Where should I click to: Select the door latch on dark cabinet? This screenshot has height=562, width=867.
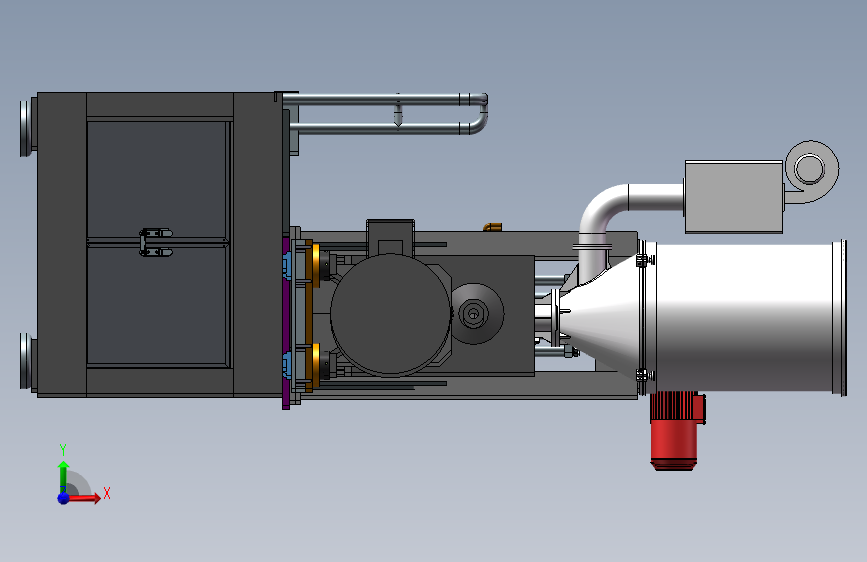coord(156,242)
